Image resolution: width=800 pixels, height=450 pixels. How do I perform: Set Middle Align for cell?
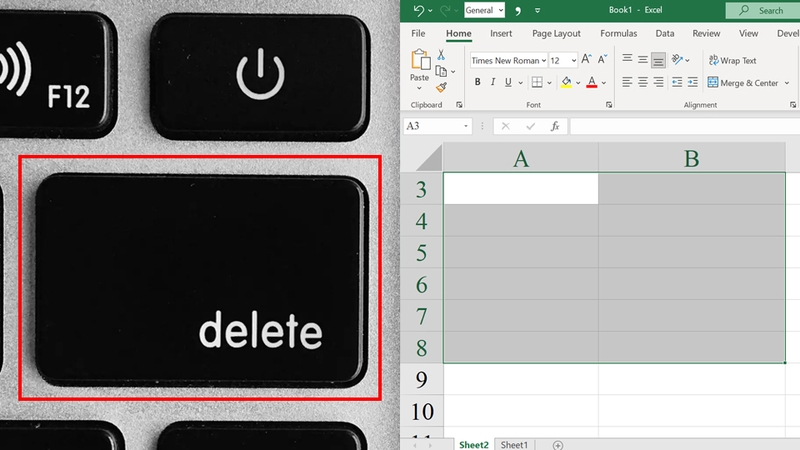pos(643,60)
